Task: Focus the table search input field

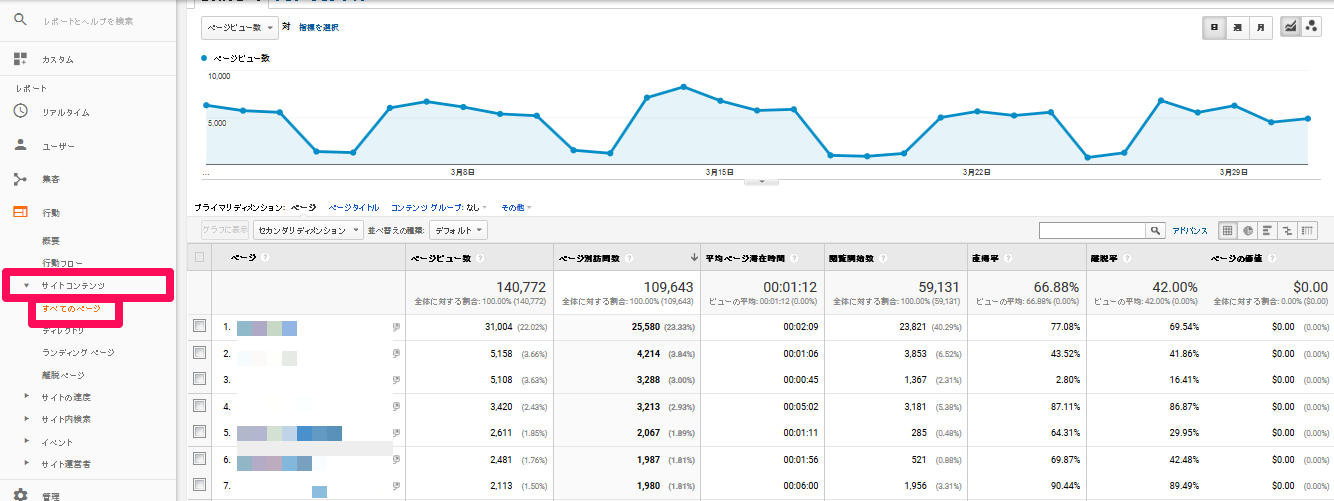Action: tap(1093, 230)
